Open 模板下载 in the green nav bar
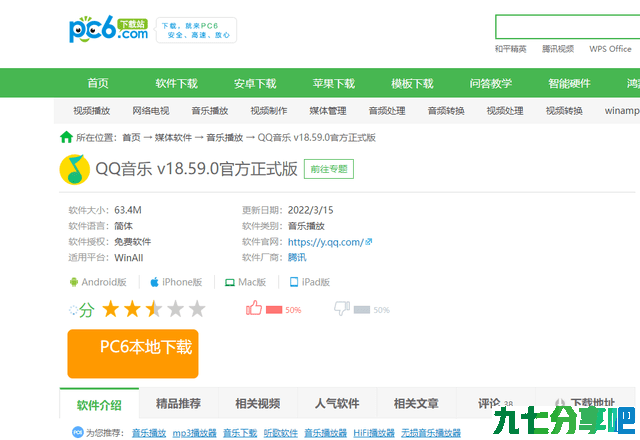 [412, 83]
